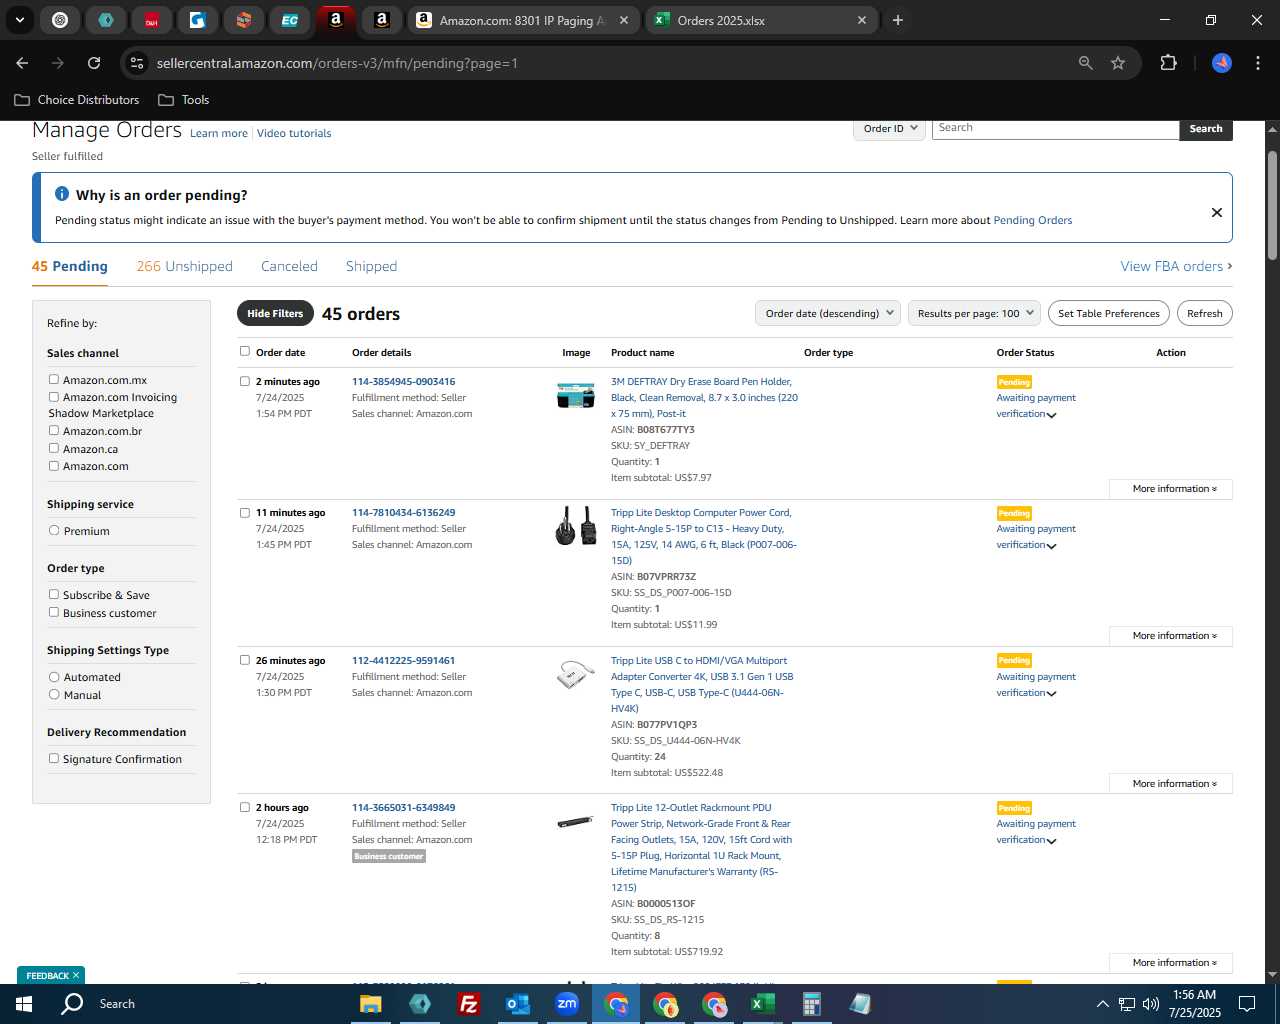
Task: Open the Learn more link beside Manage Orders
Action: pyautogui.click(x=219, y=133)
